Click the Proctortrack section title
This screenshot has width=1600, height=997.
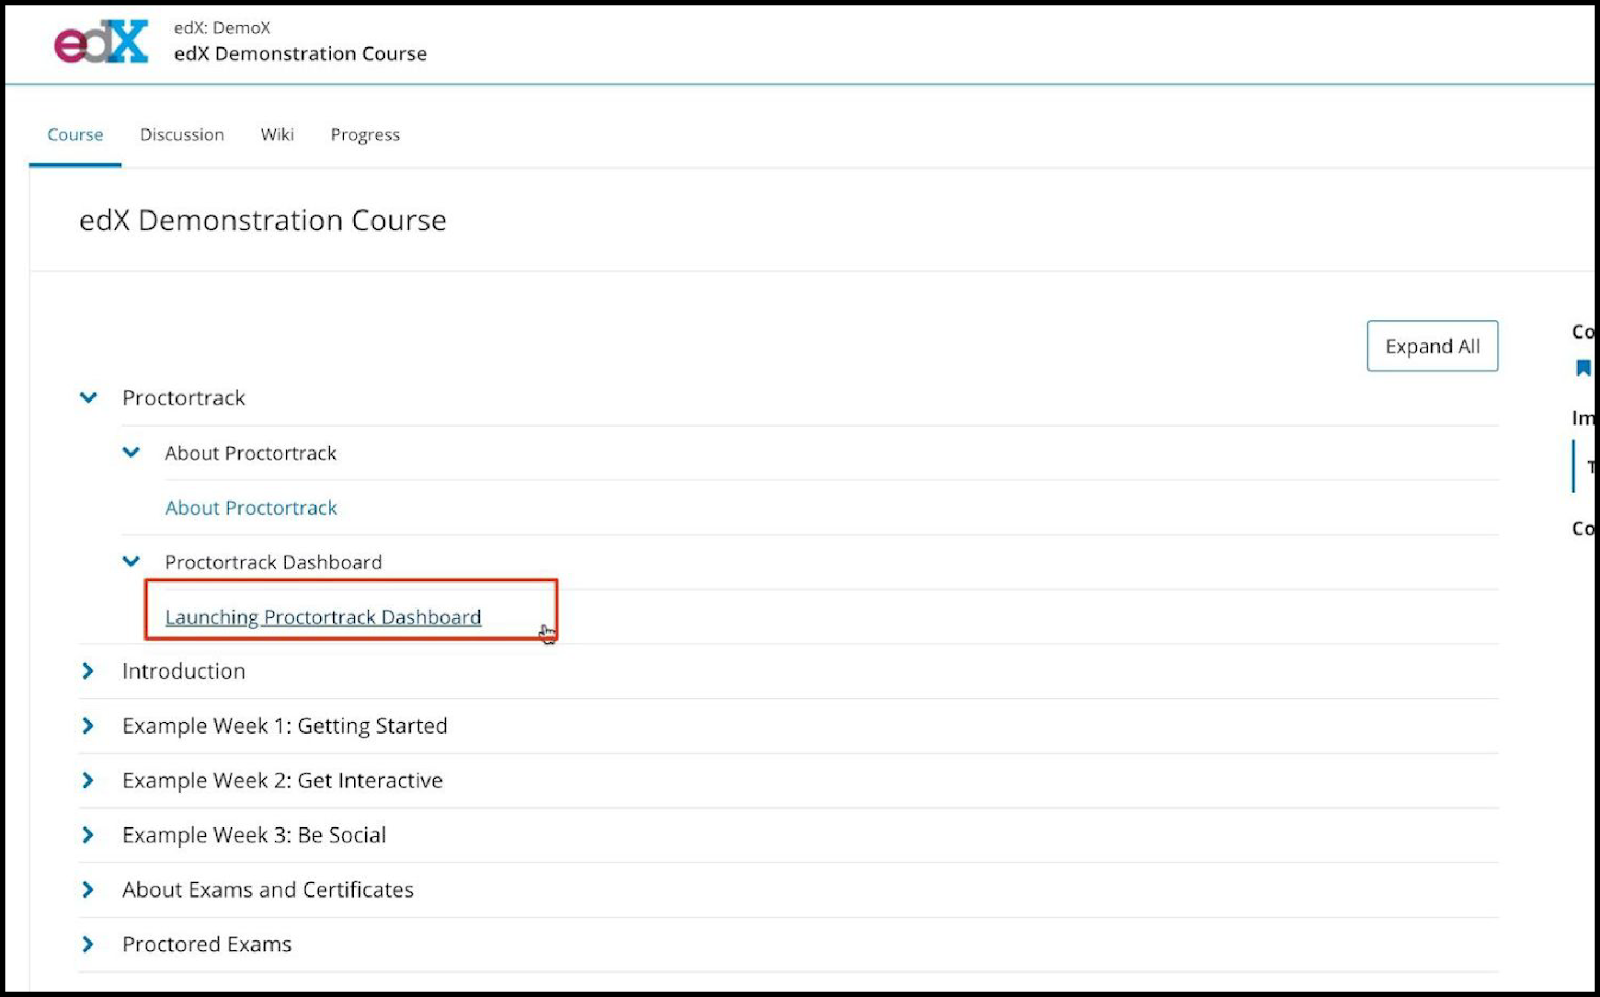[x=183, y=398]
